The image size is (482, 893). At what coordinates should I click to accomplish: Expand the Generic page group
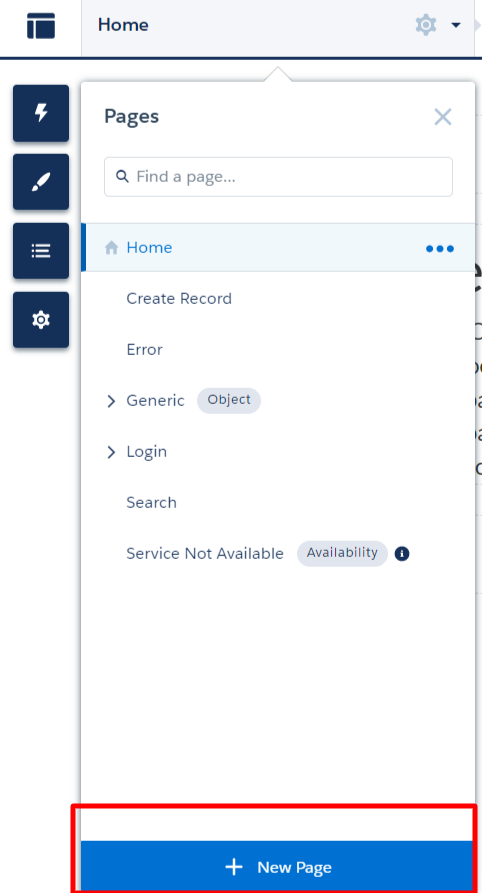[111, 401]
